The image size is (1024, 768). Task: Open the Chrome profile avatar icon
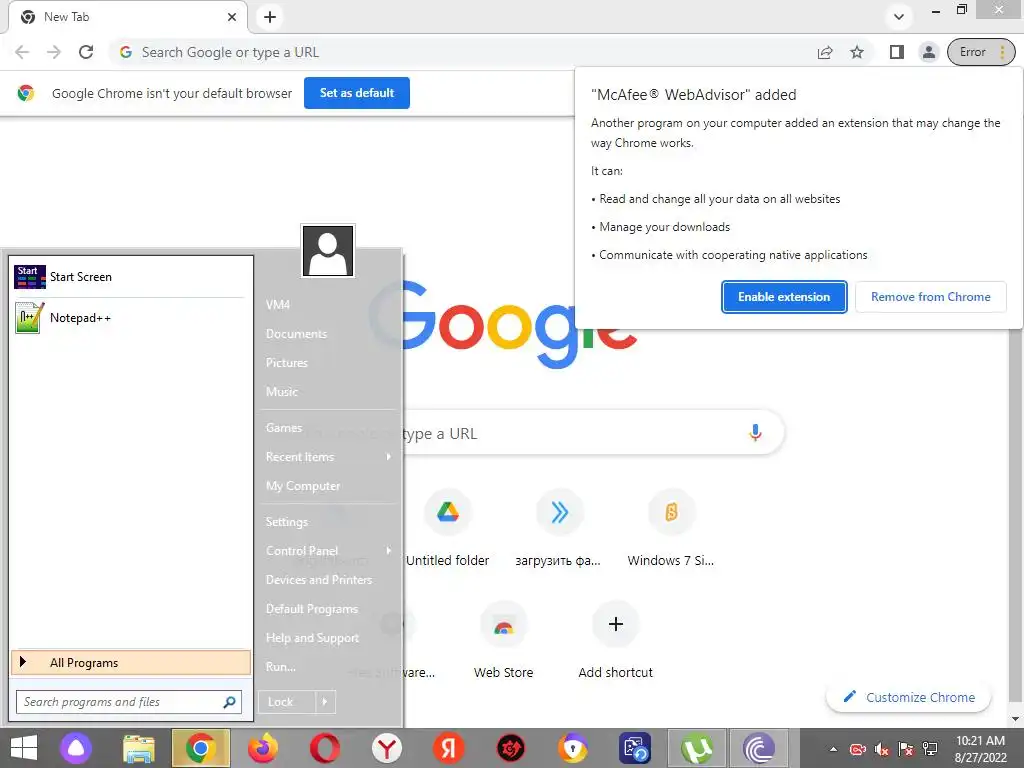[x=928, y=52]
